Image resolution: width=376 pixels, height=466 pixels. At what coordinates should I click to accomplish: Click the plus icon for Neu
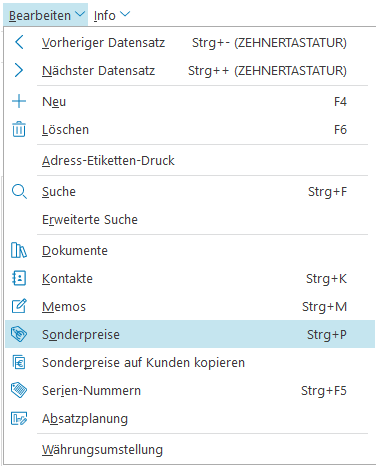[19, 101]
